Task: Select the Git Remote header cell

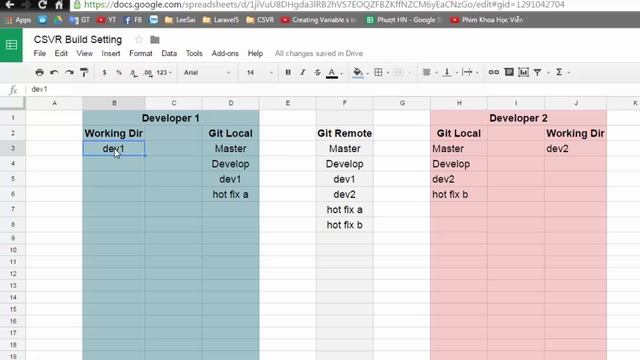Action: 344,133
